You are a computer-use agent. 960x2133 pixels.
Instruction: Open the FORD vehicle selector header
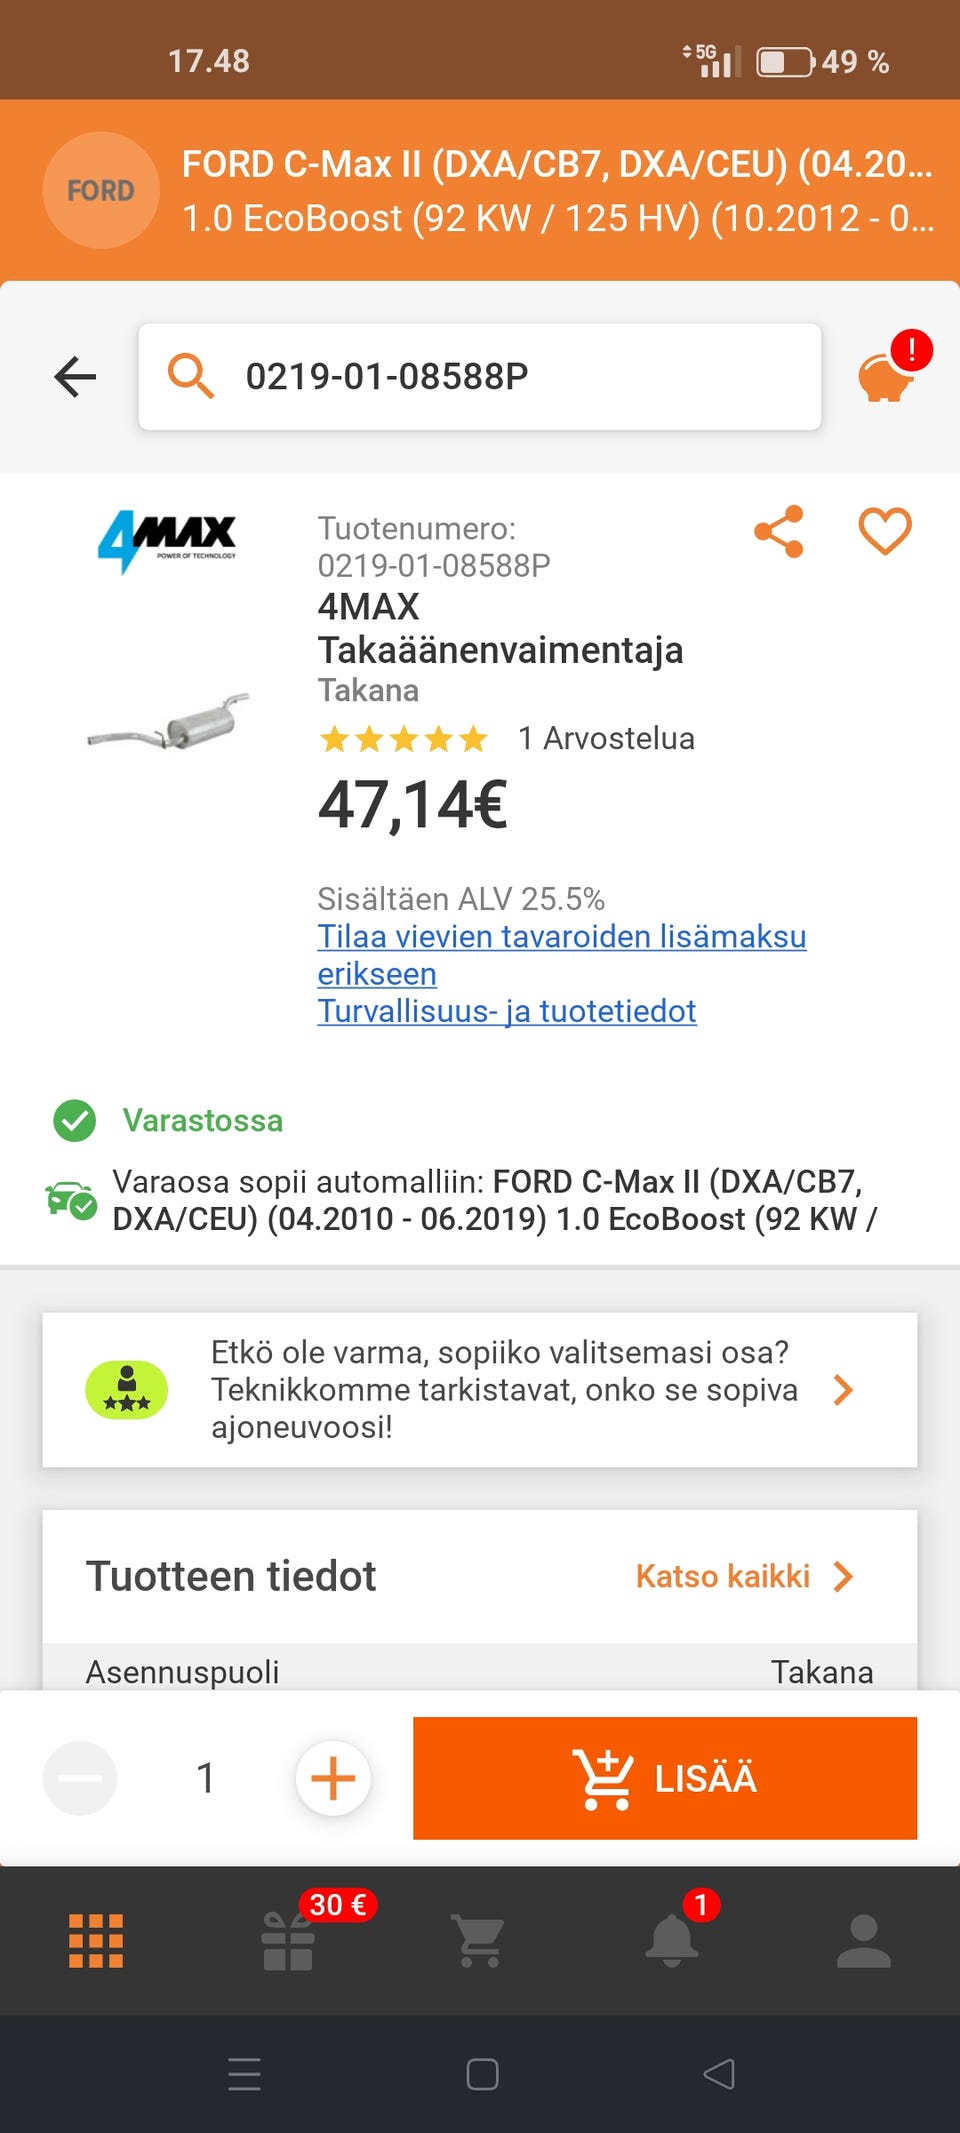point(480,190)
